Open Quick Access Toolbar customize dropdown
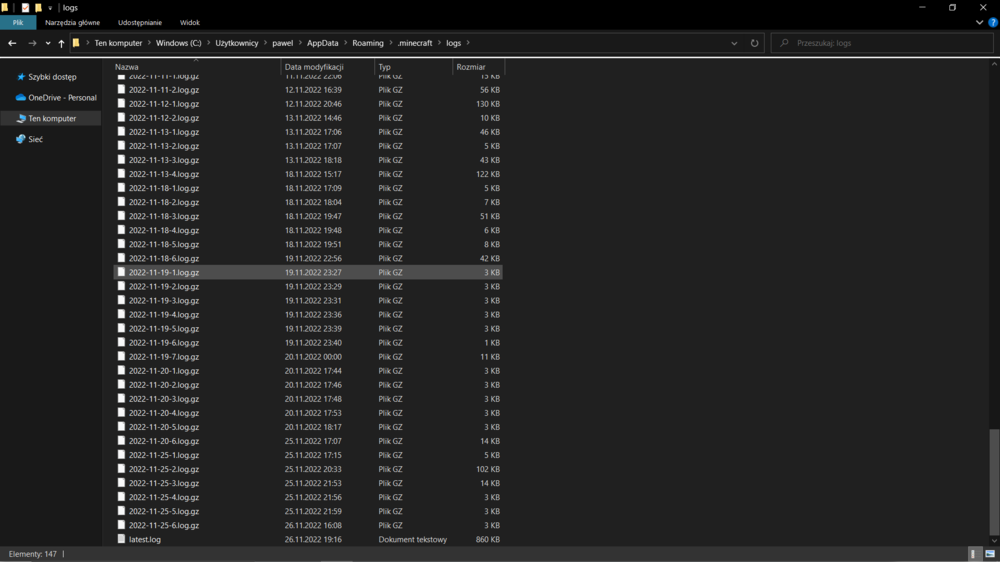Viewport: 1000px width, 562px height. (50, 8)
